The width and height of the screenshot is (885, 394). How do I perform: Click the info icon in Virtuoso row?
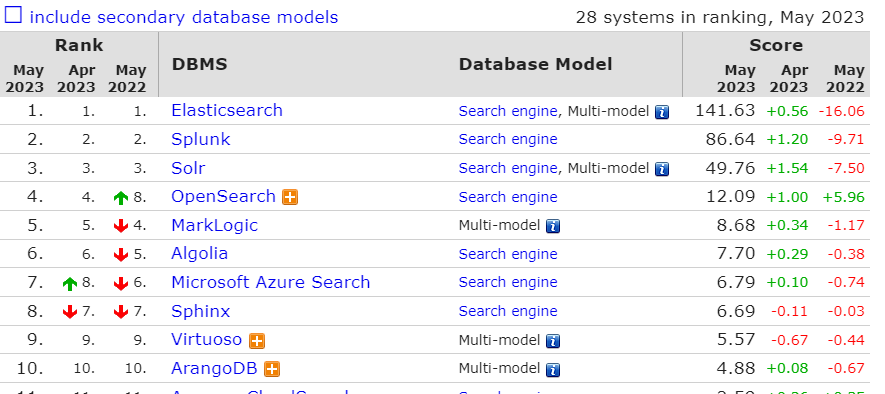click(553, 341)
